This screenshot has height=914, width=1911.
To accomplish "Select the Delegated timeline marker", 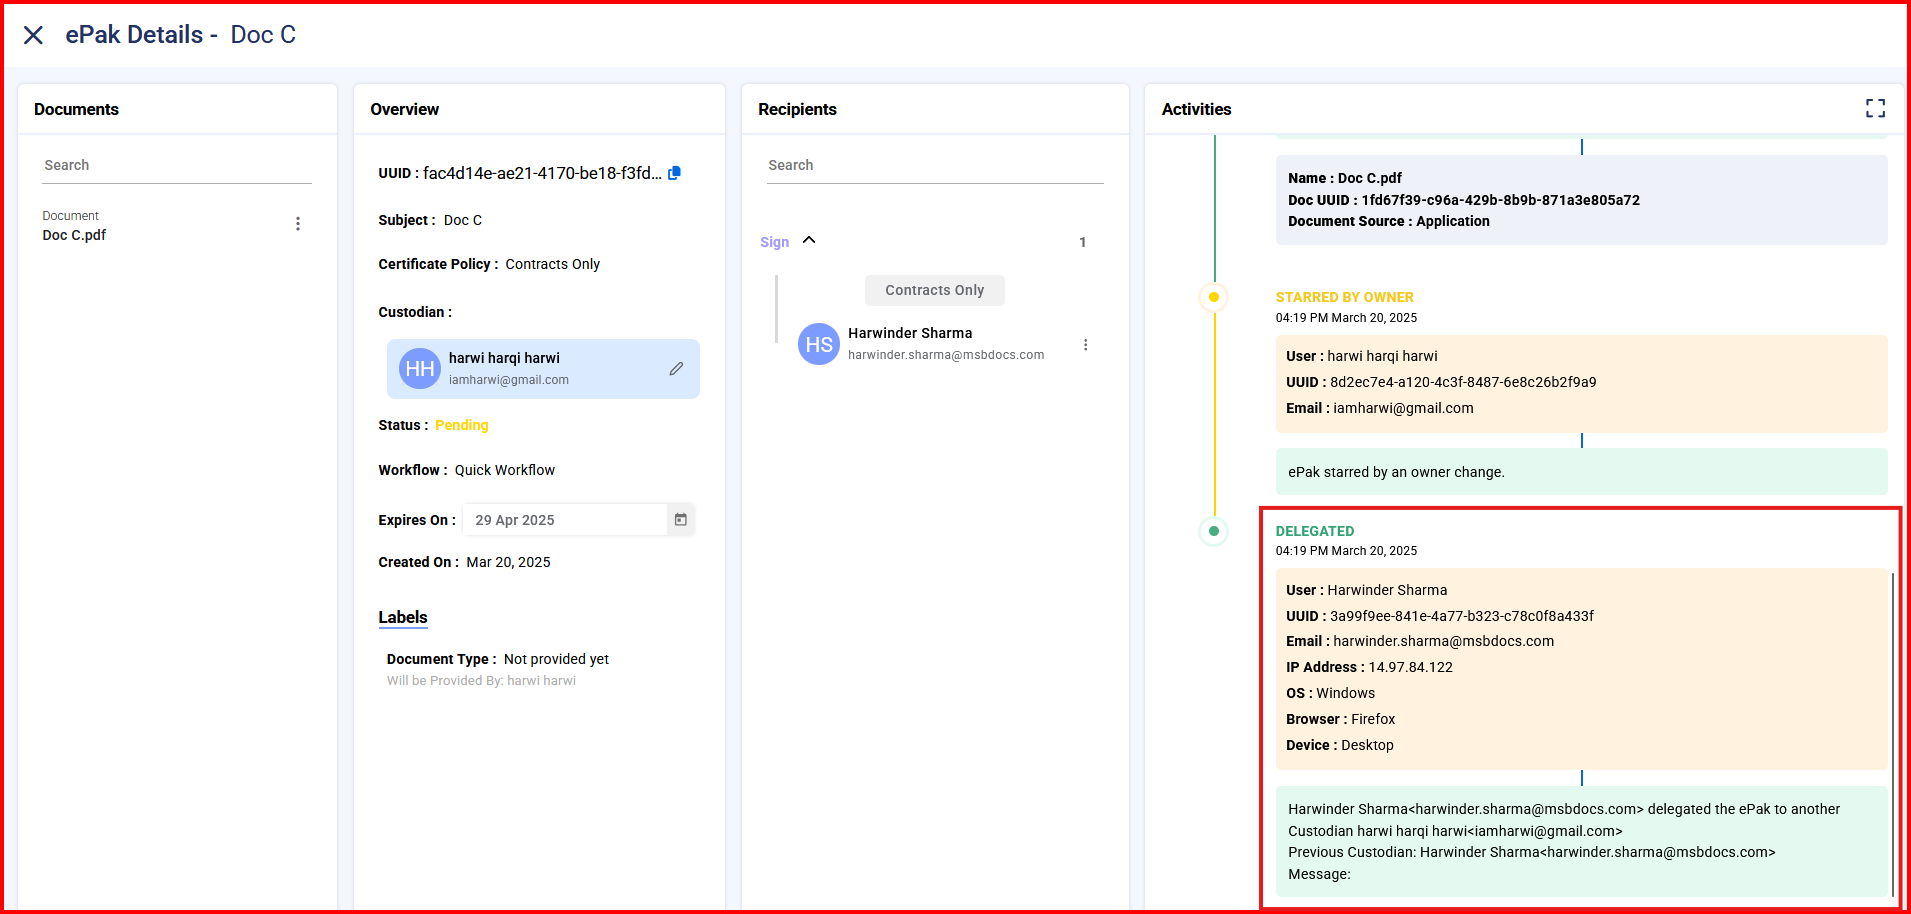I will [x=1213, y=531].
